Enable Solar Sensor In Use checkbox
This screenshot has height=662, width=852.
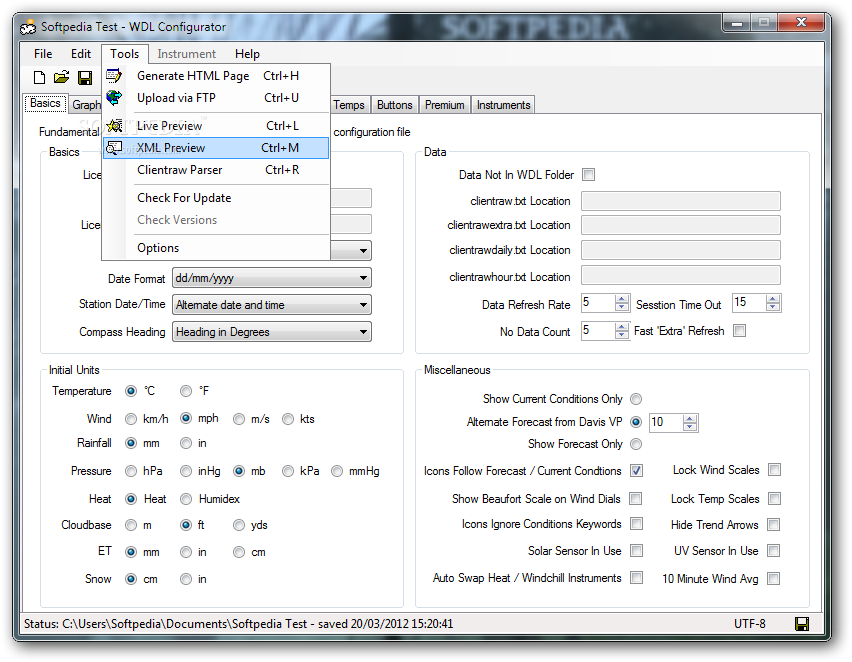636,551
